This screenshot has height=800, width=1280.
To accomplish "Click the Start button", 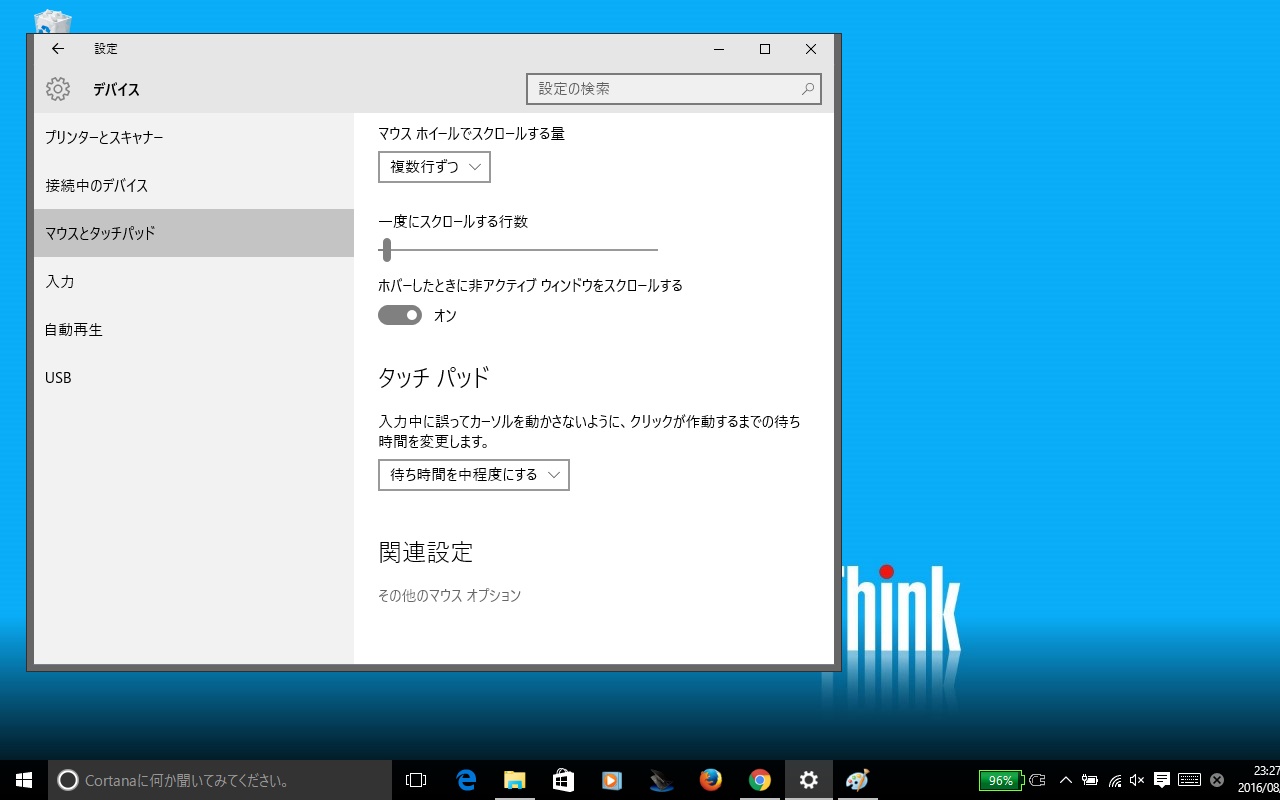I will point(22,780).
